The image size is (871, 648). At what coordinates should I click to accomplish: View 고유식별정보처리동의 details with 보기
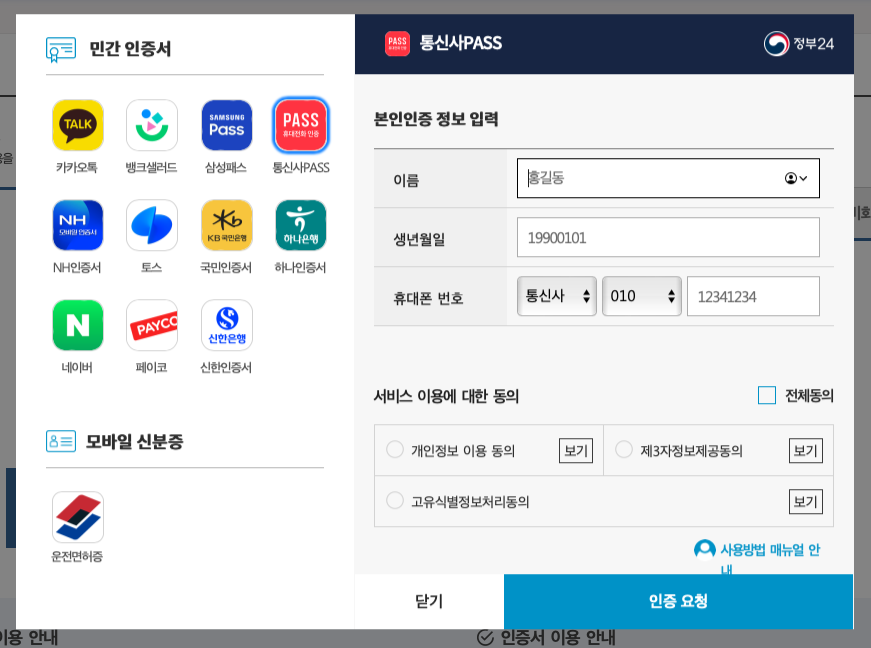click(x=805, y=501)
